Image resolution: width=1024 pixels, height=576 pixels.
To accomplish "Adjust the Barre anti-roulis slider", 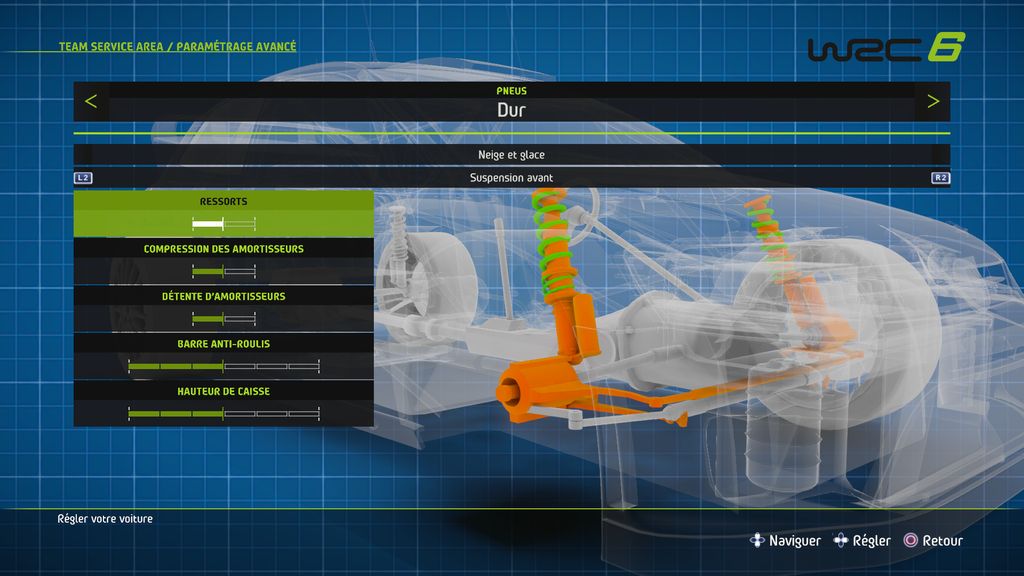I will (223, 366).
